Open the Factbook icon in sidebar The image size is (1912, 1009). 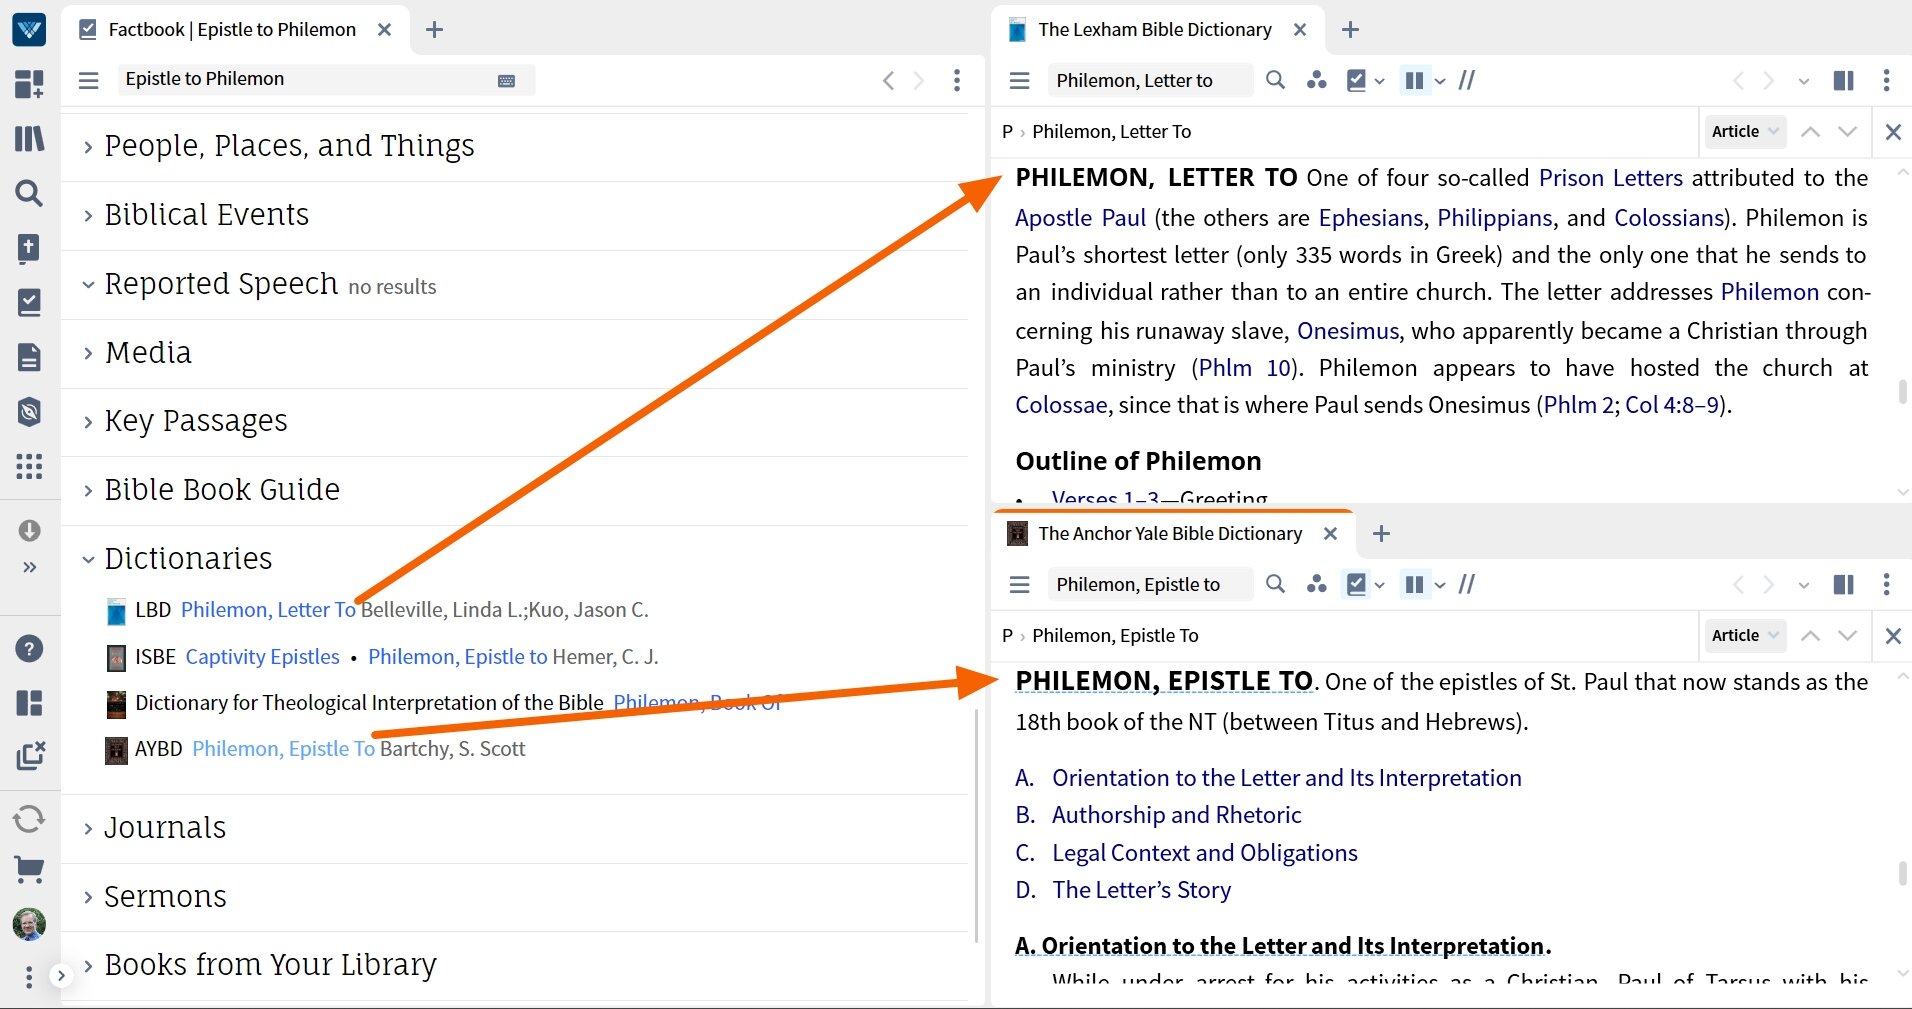tap(29, 302)
